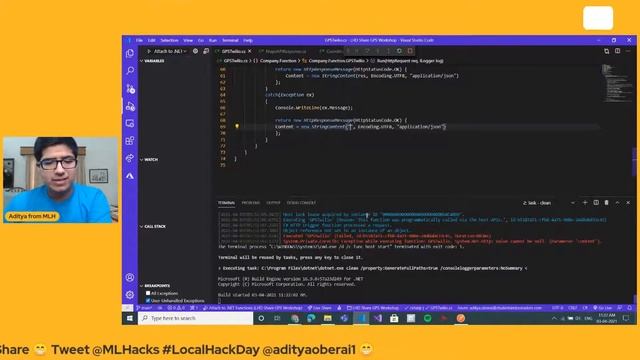Viewport: 640px width, 360px height.
Task: Open the Remote Explorer view
Action: [x=130, y=123]
